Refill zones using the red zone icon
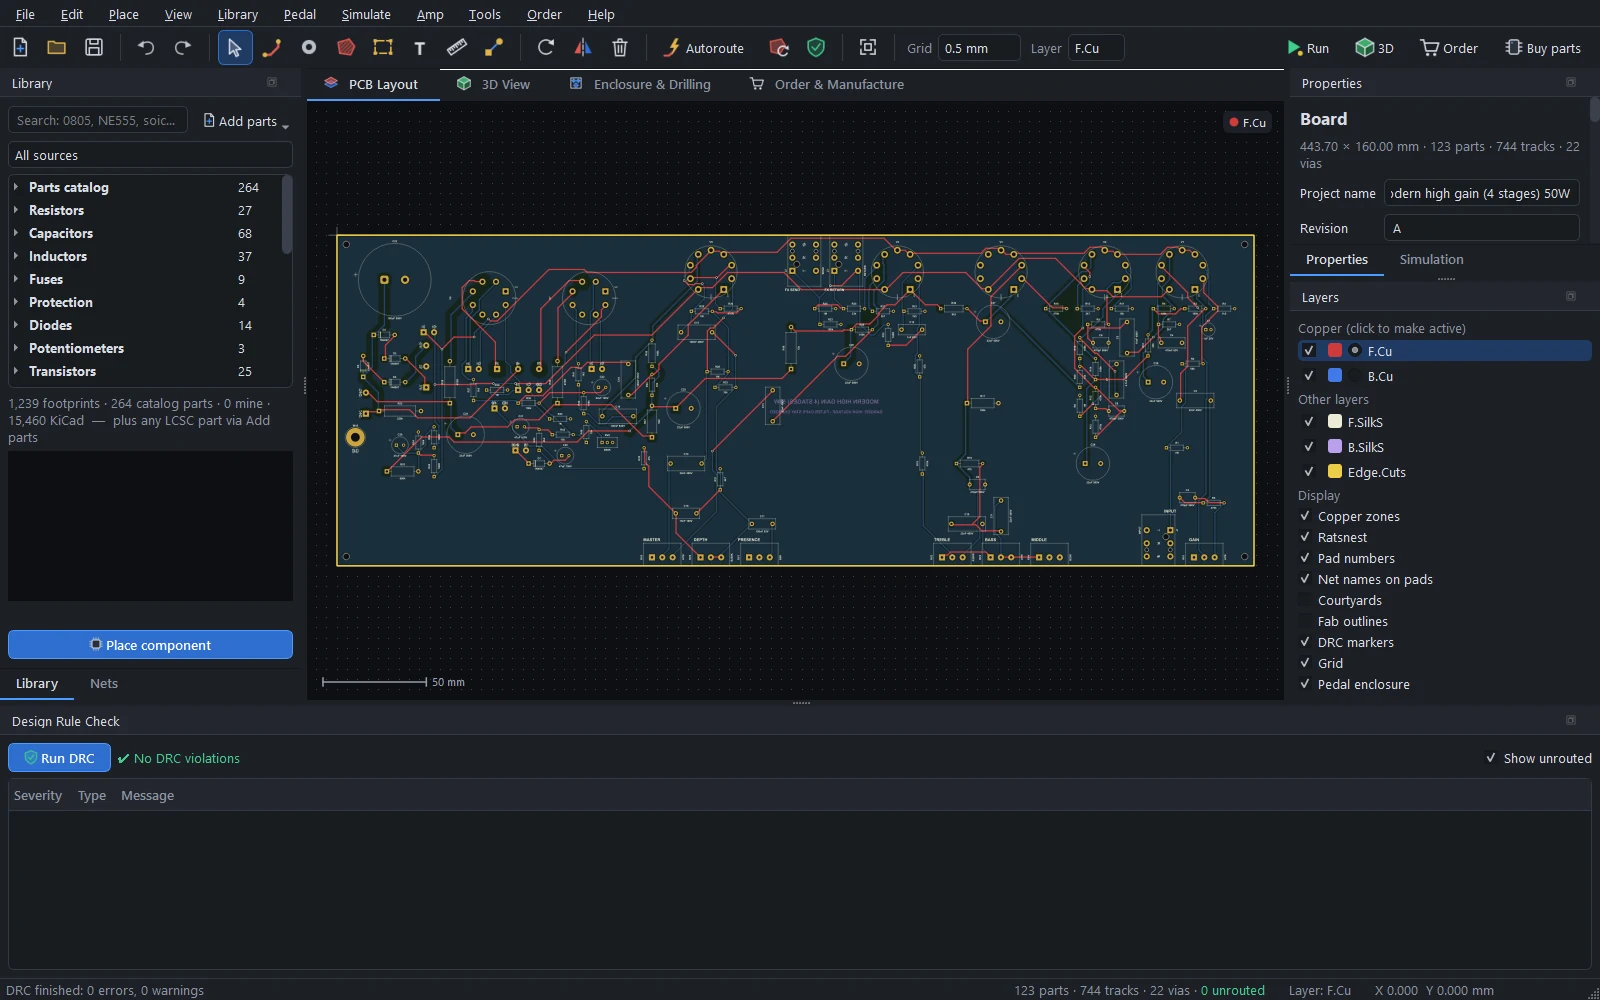Screen dimensions: 1600x1000 coord(779,47)
